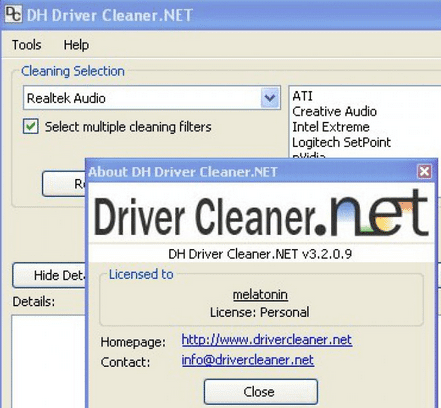441x408 pixels.
Task: Click inside the Details text area
Action: point(48,361)
